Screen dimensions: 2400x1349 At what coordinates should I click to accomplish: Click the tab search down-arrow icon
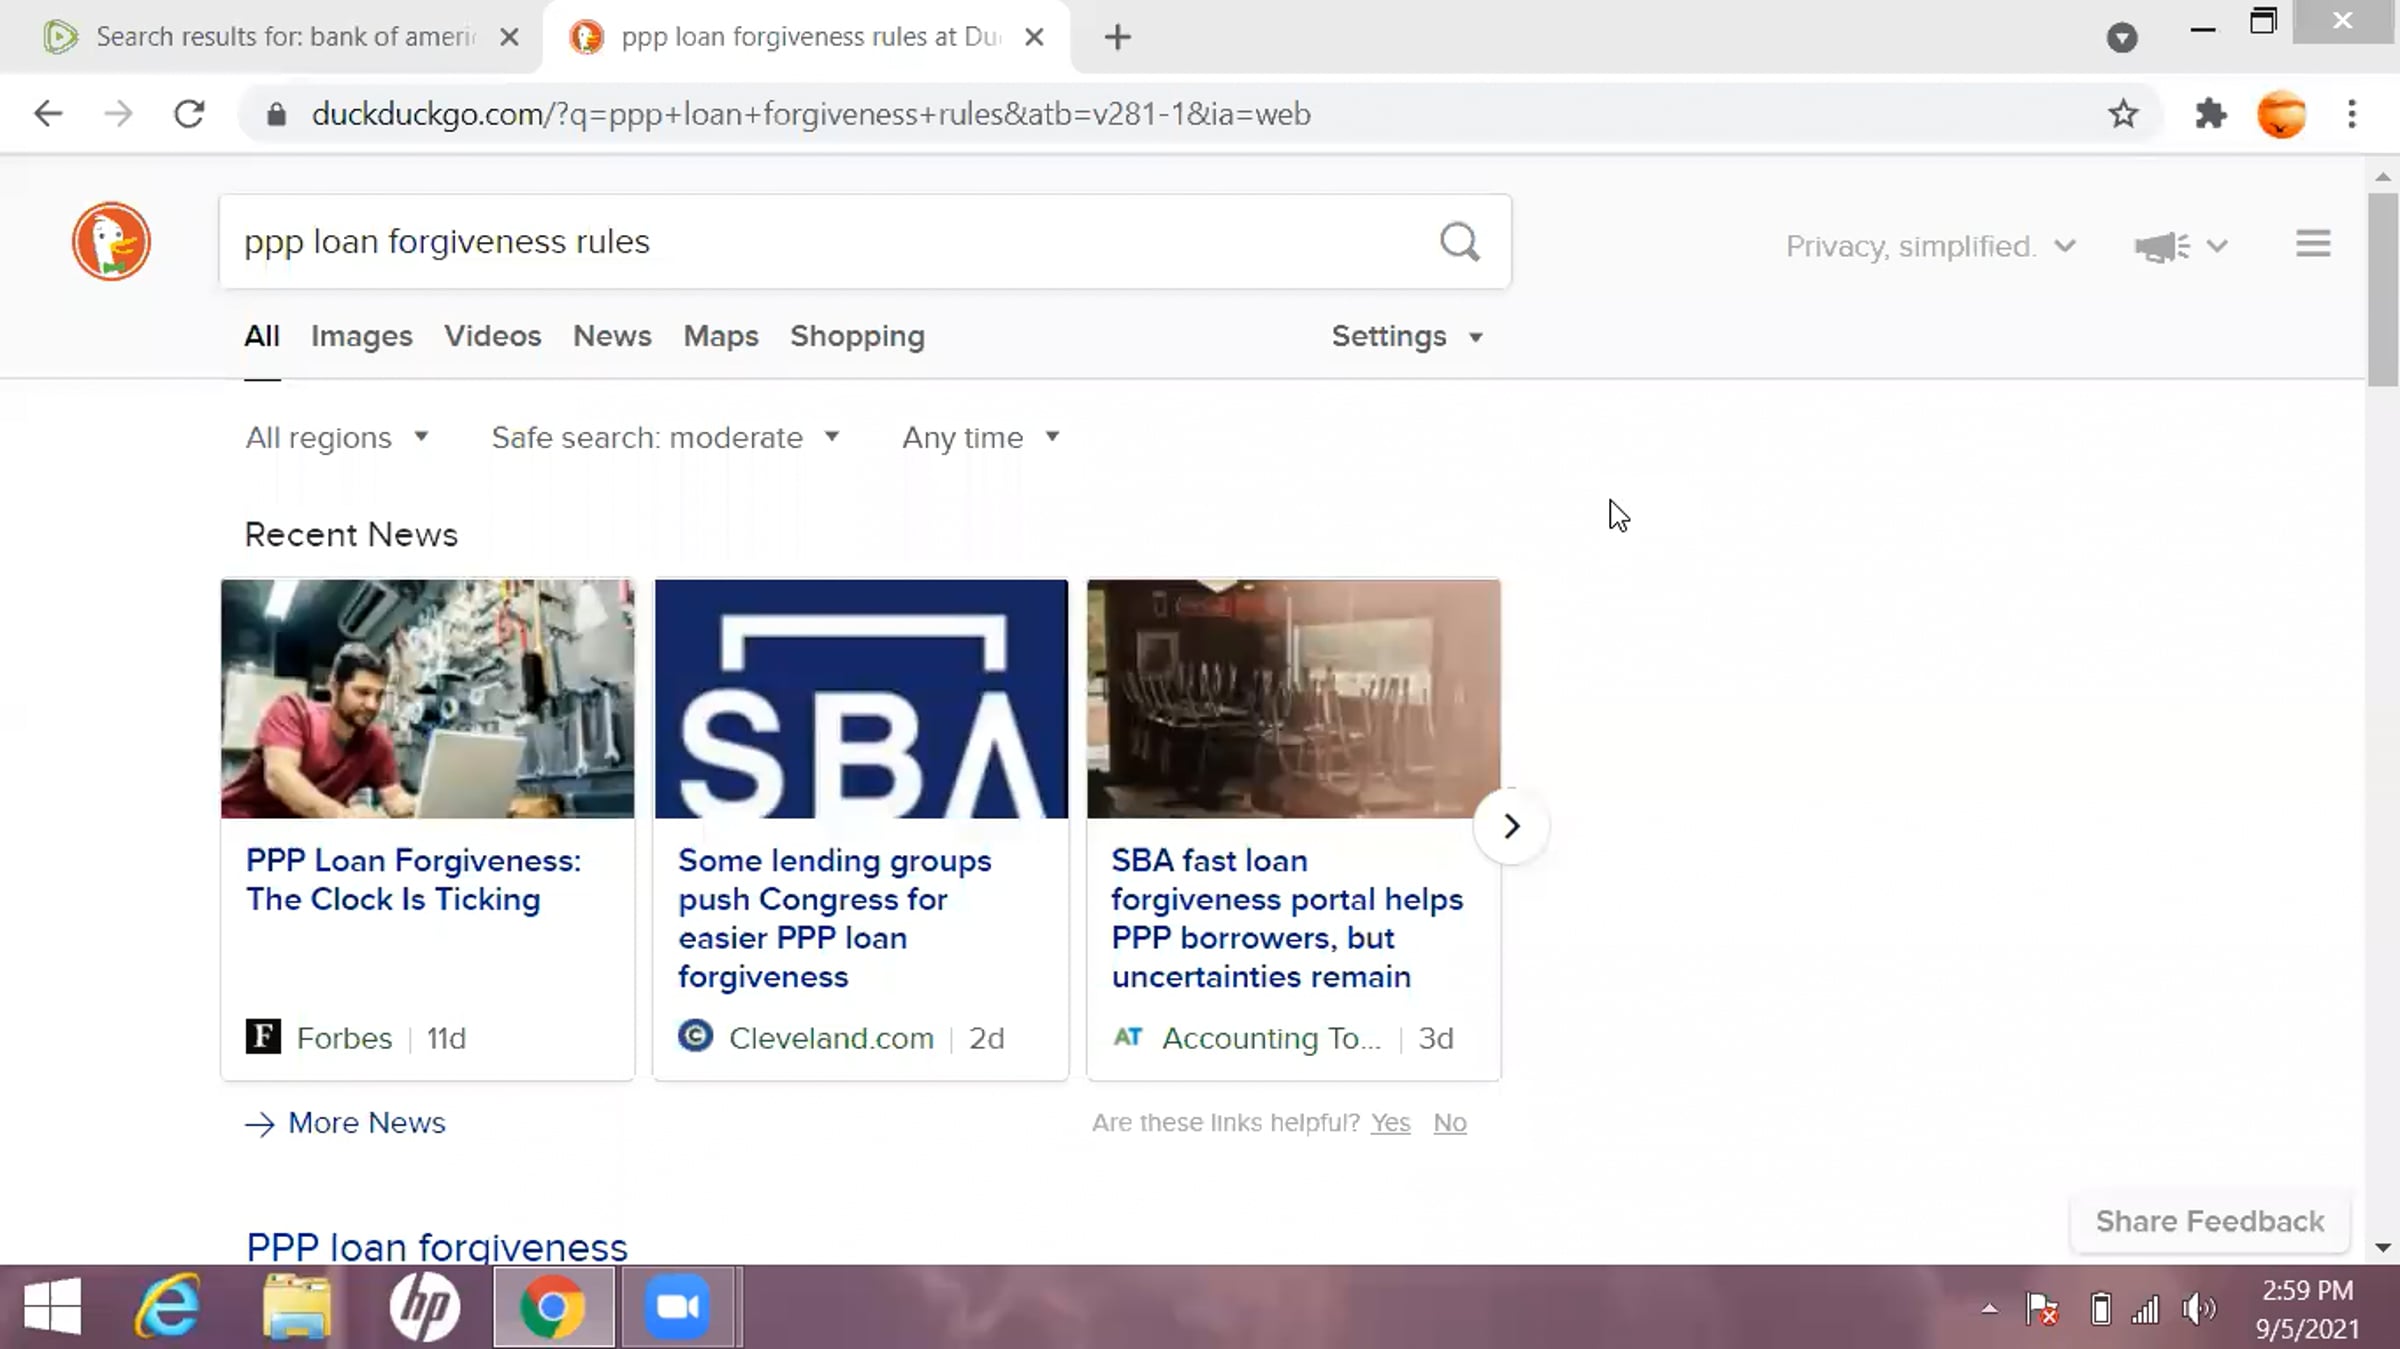tap(2121, 38)
